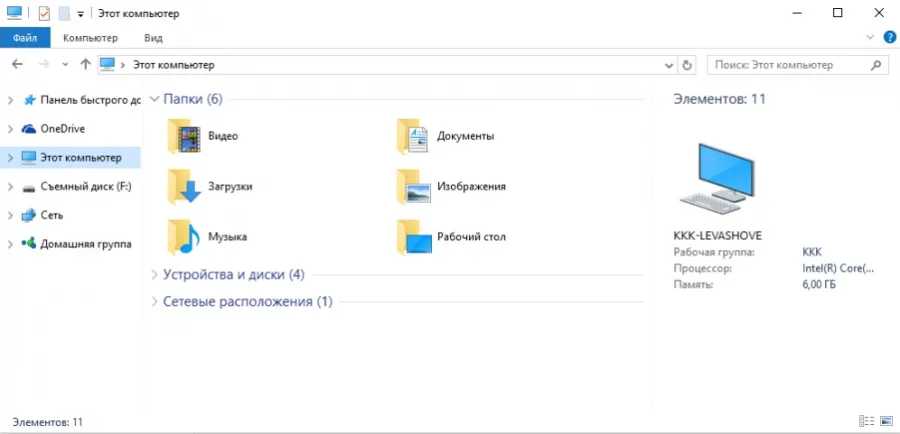
Task: Switch to large icons view in status bar
Action: 885,421
